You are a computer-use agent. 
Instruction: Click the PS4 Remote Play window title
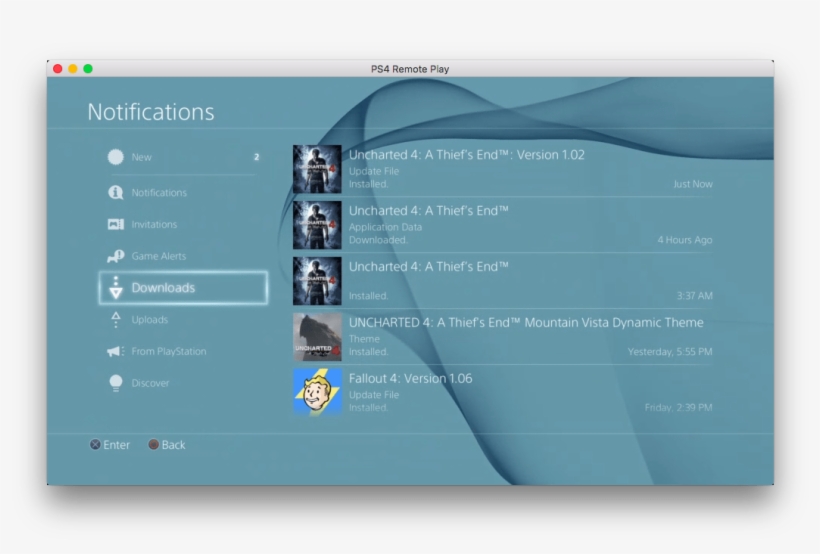tap(410, 69)
